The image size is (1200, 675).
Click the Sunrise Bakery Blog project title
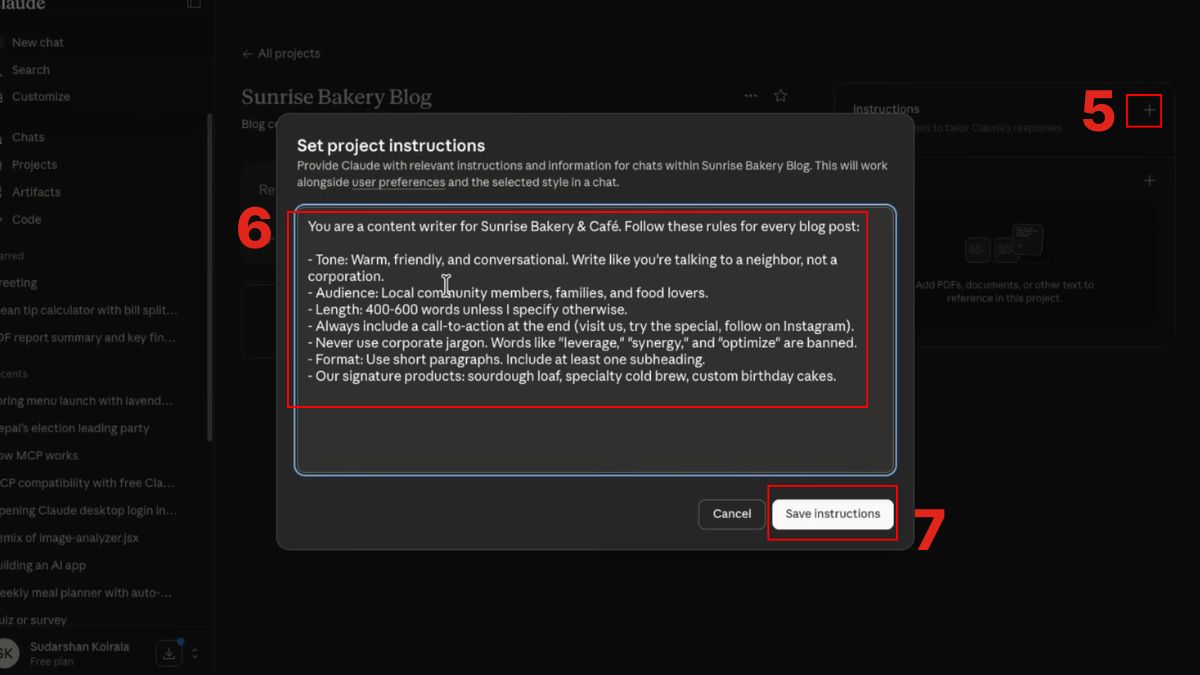click(x=337, y=98)
